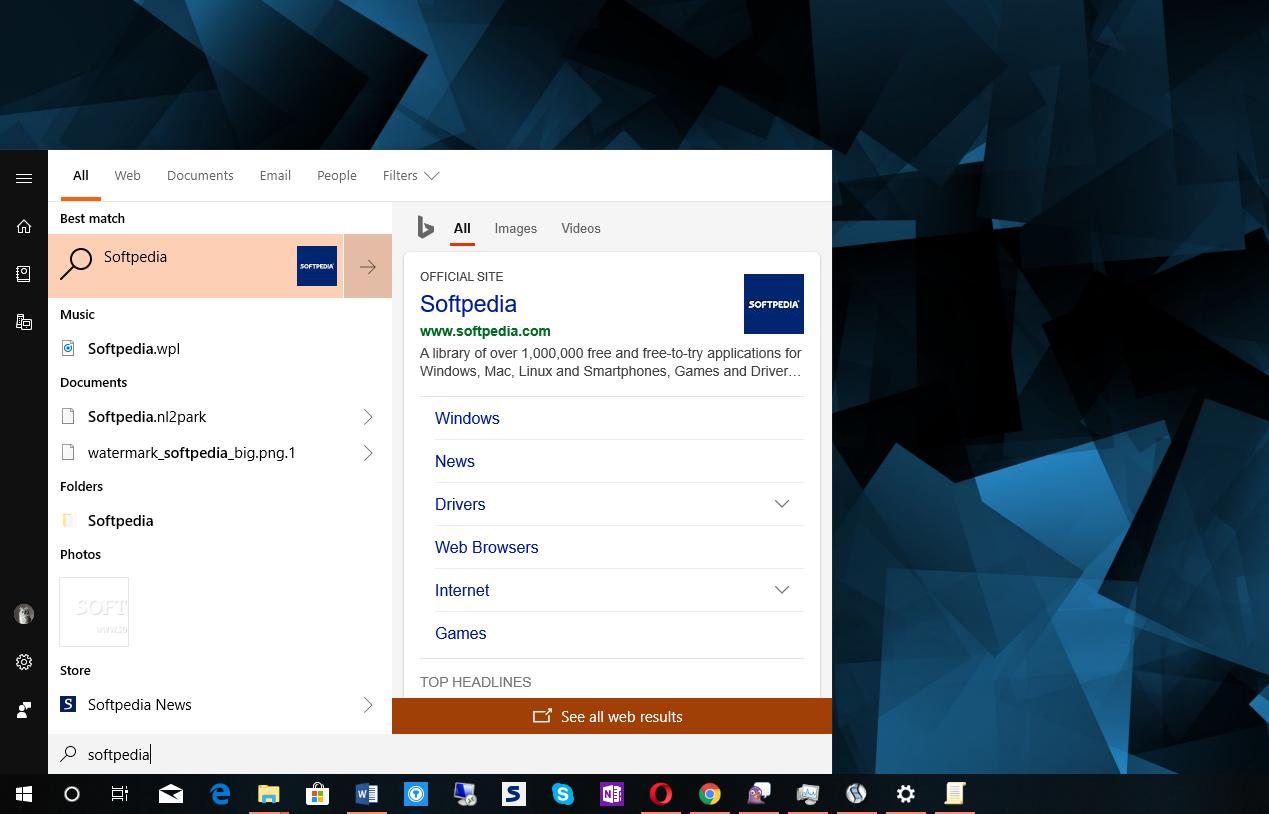
Task: Expand Softpedia News store result arrow
Action: [x=368, y=705]
